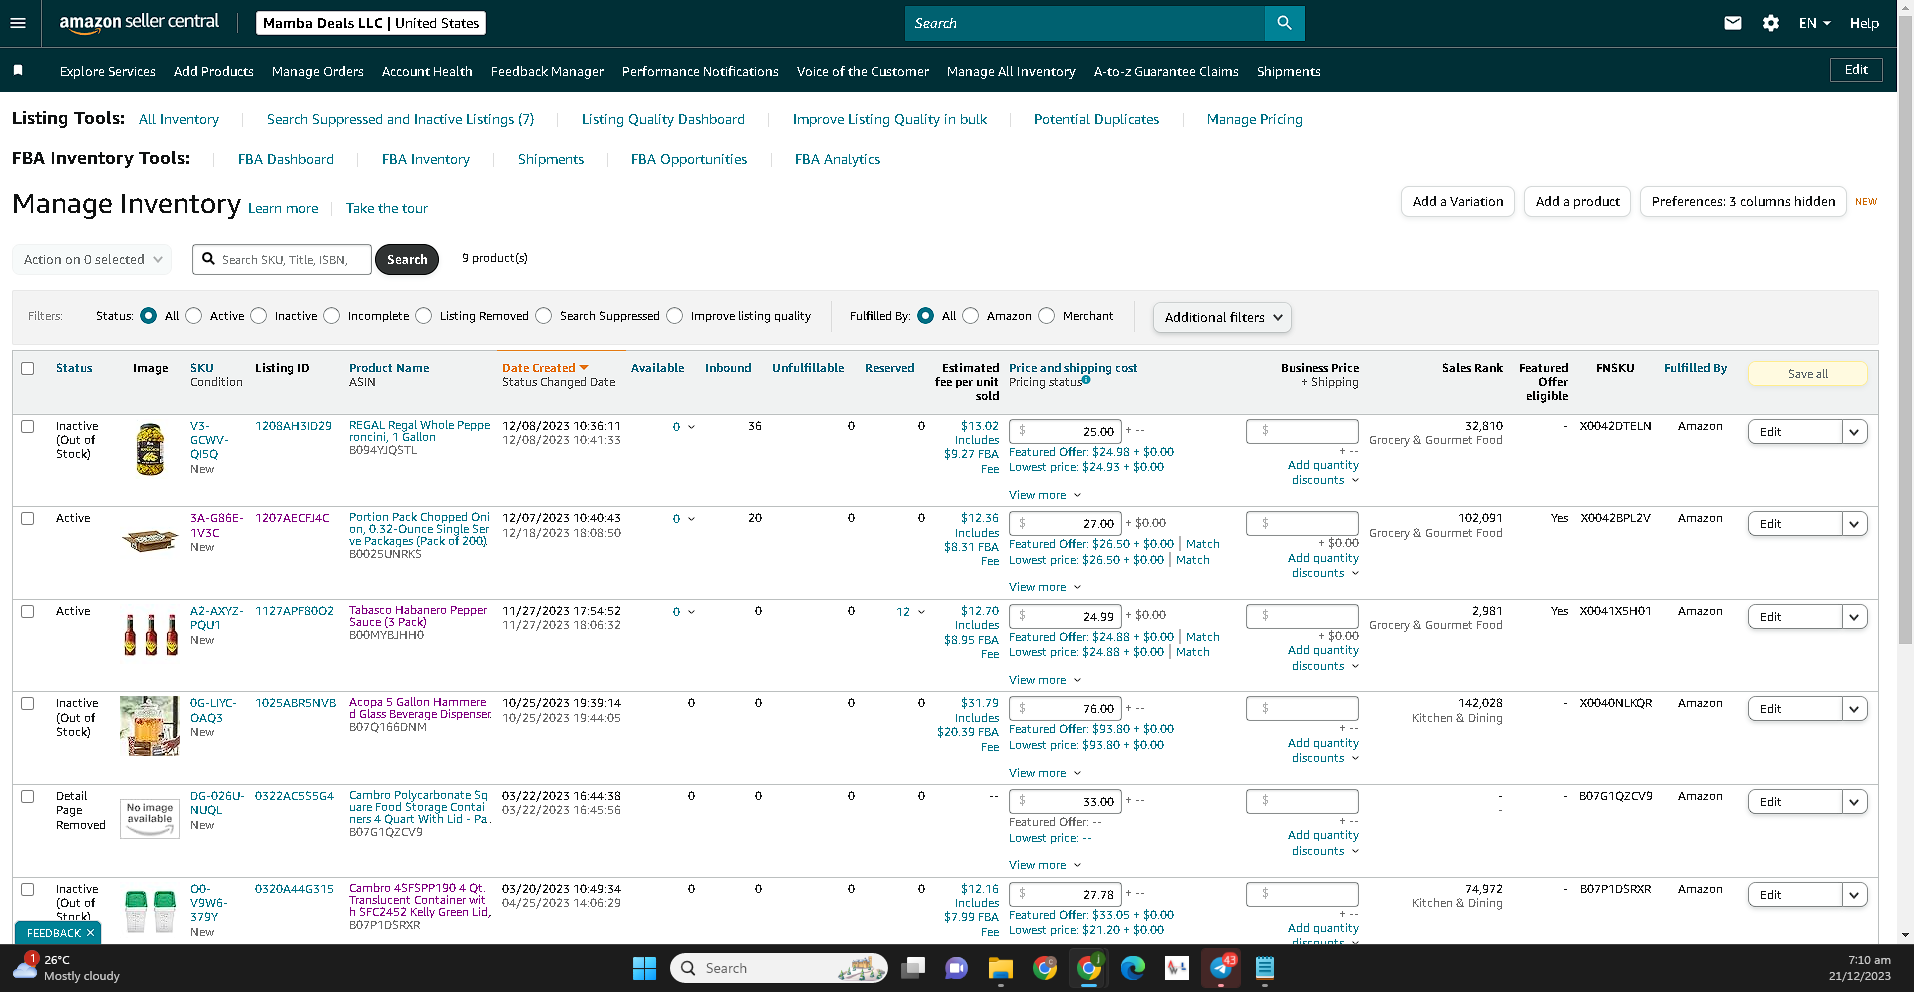1914x992 pixels.
Task: Open Edit dropdown arrow for Tabasco Habanero row
Action: point(1854,617)
